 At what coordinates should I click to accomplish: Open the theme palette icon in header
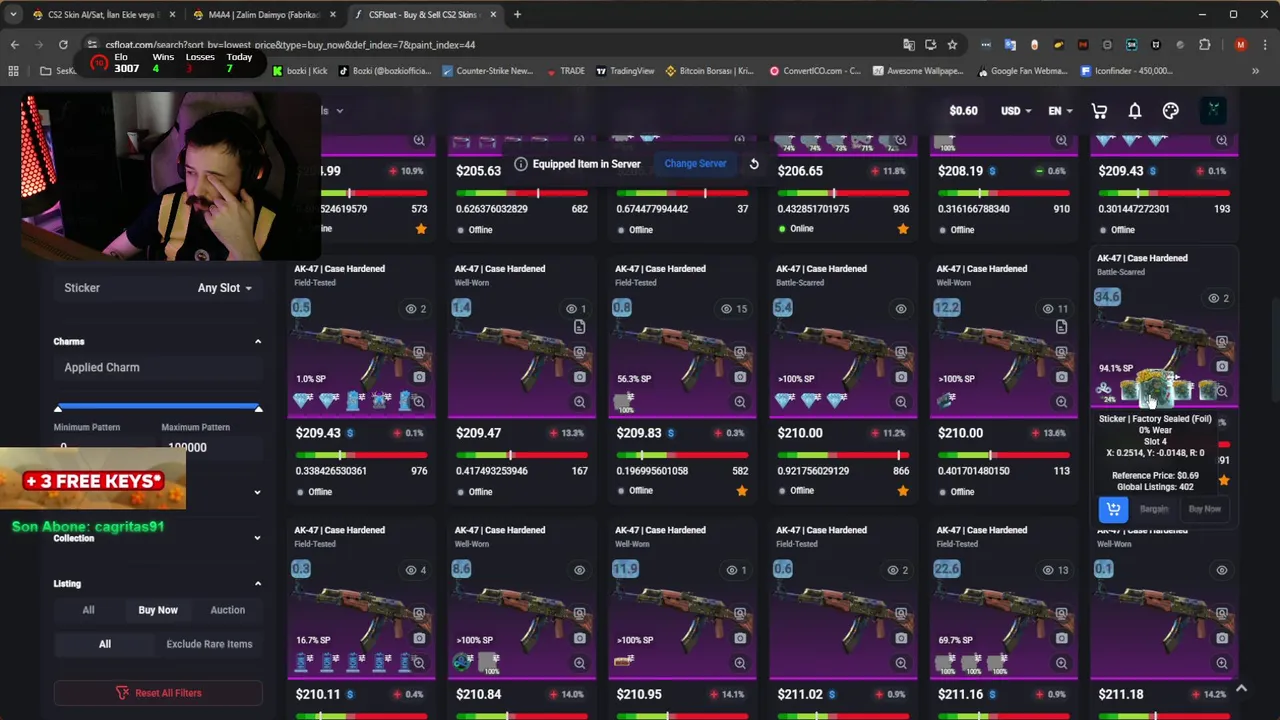pyautogui.click(x=1171, y=111)
